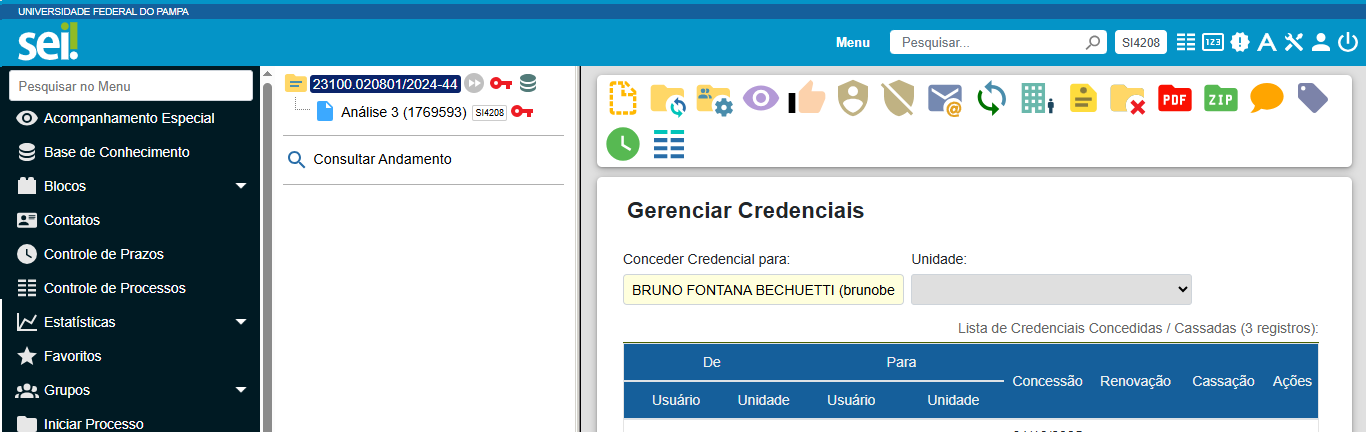1366x432 pixels.
Task: Click the email envelope icon in toolbar
Action: pos(944,99)
